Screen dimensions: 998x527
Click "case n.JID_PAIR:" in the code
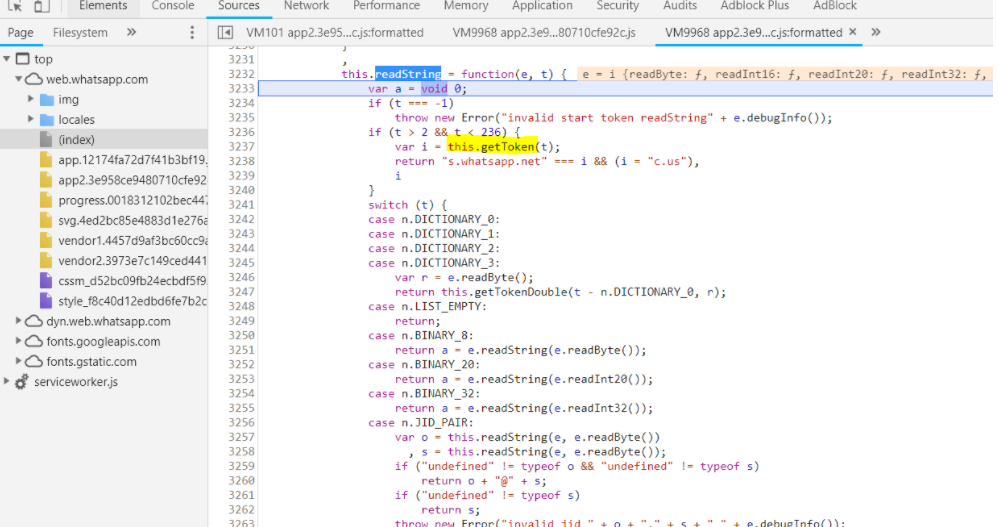click(x=421, y=423)
